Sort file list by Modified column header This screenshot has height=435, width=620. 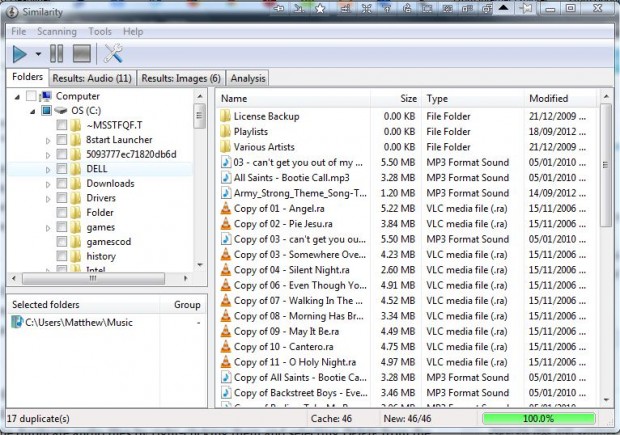(x=560, y=98)
